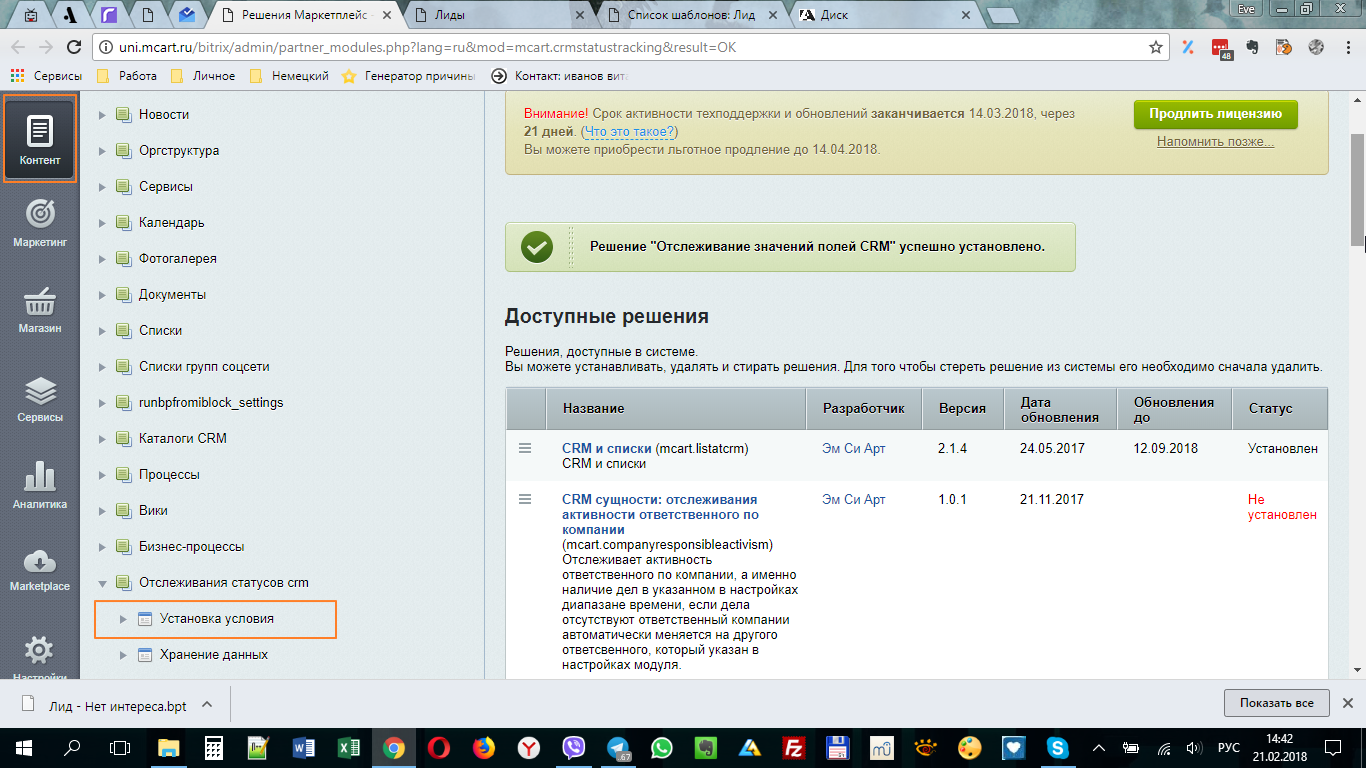Expand the Каталоги CRM tree node

point(102,439)
